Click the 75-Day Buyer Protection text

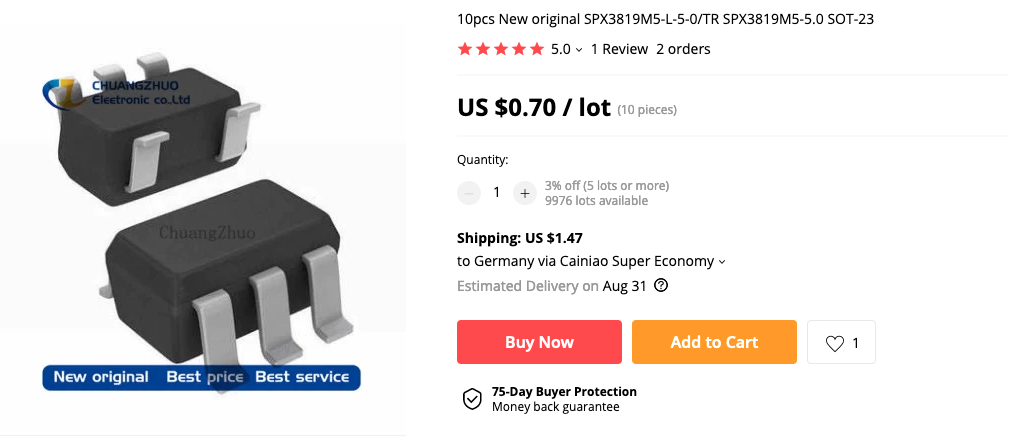pos(564,392)
